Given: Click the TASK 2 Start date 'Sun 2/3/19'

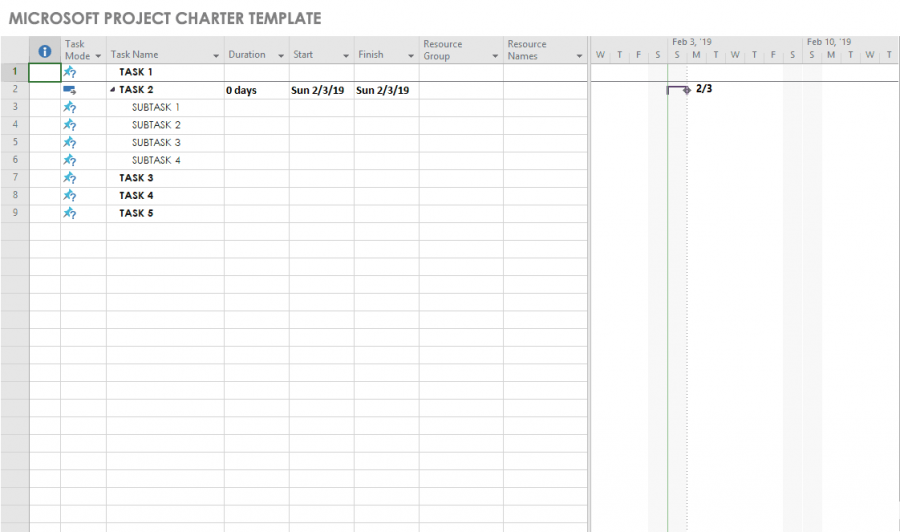Looking at the screenshot, I should [x=321, y=90].
